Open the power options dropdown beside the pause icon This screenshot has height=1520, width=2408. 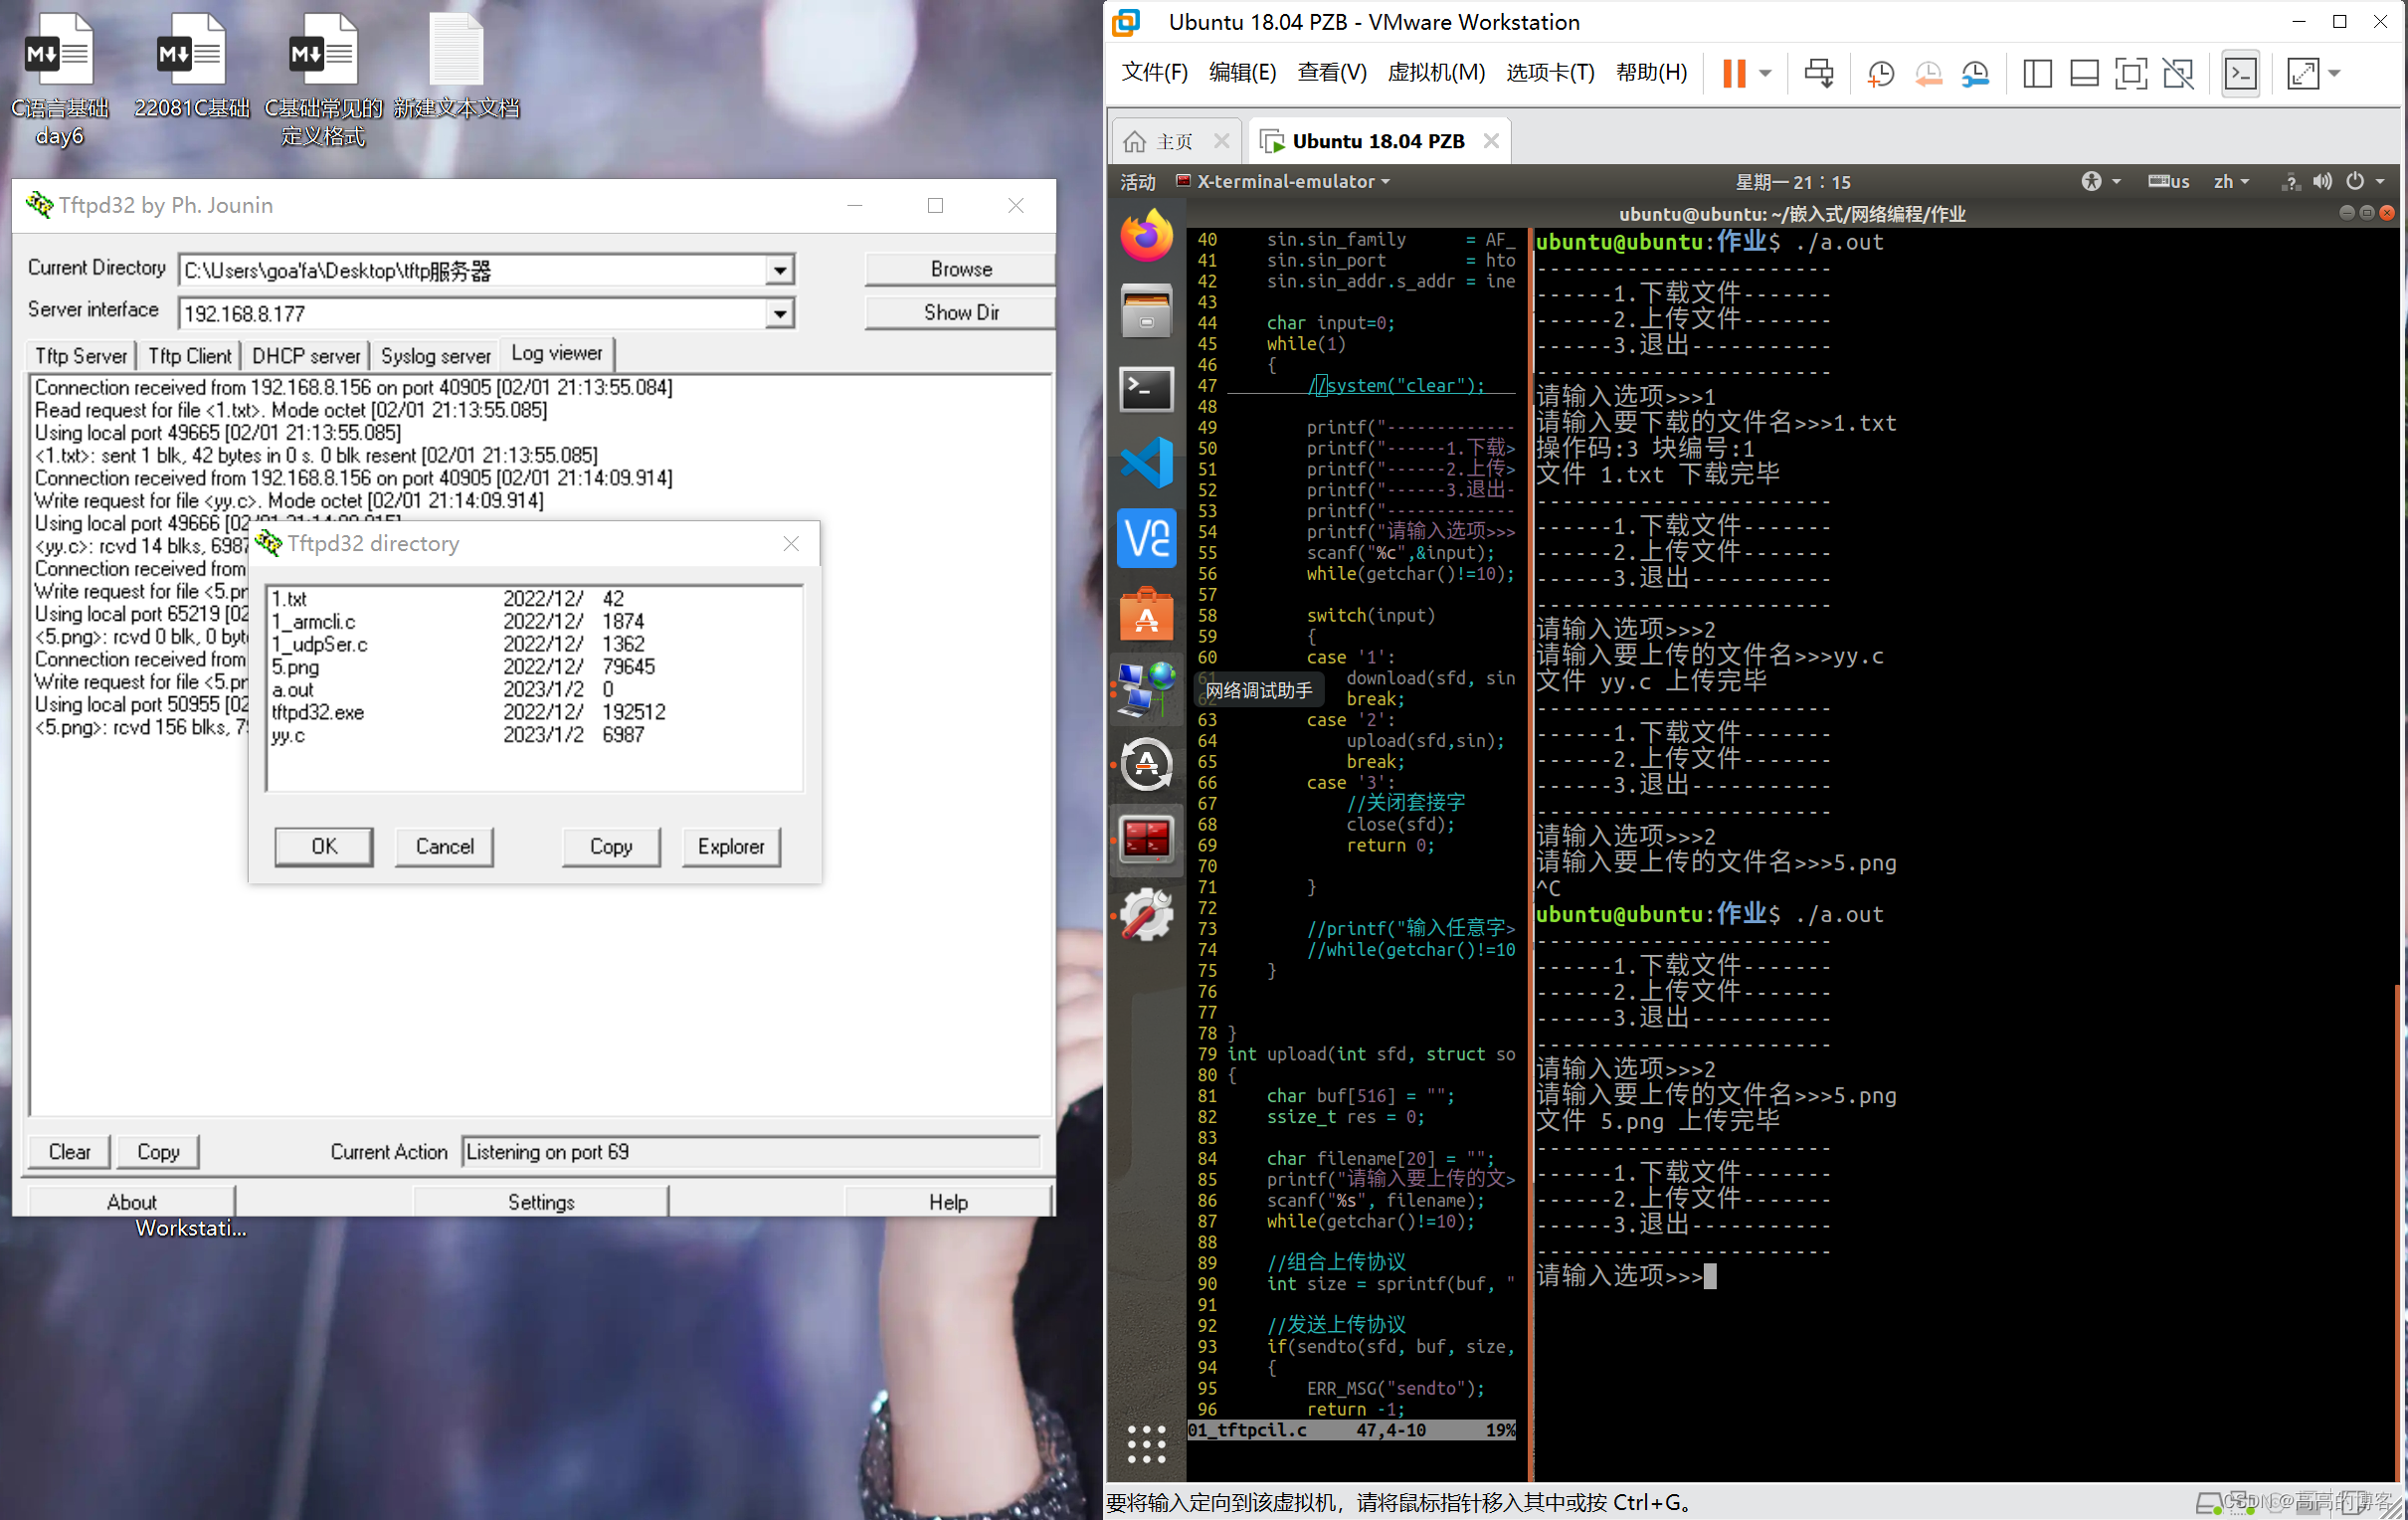click(x=1765, y=73)
